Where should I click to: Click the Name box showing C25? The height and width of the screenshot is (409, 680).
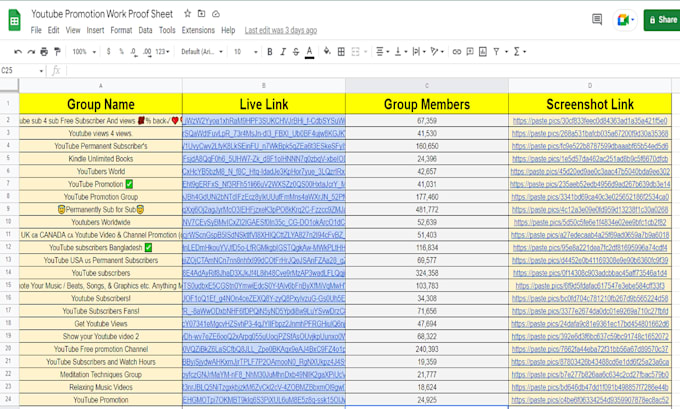22,70
